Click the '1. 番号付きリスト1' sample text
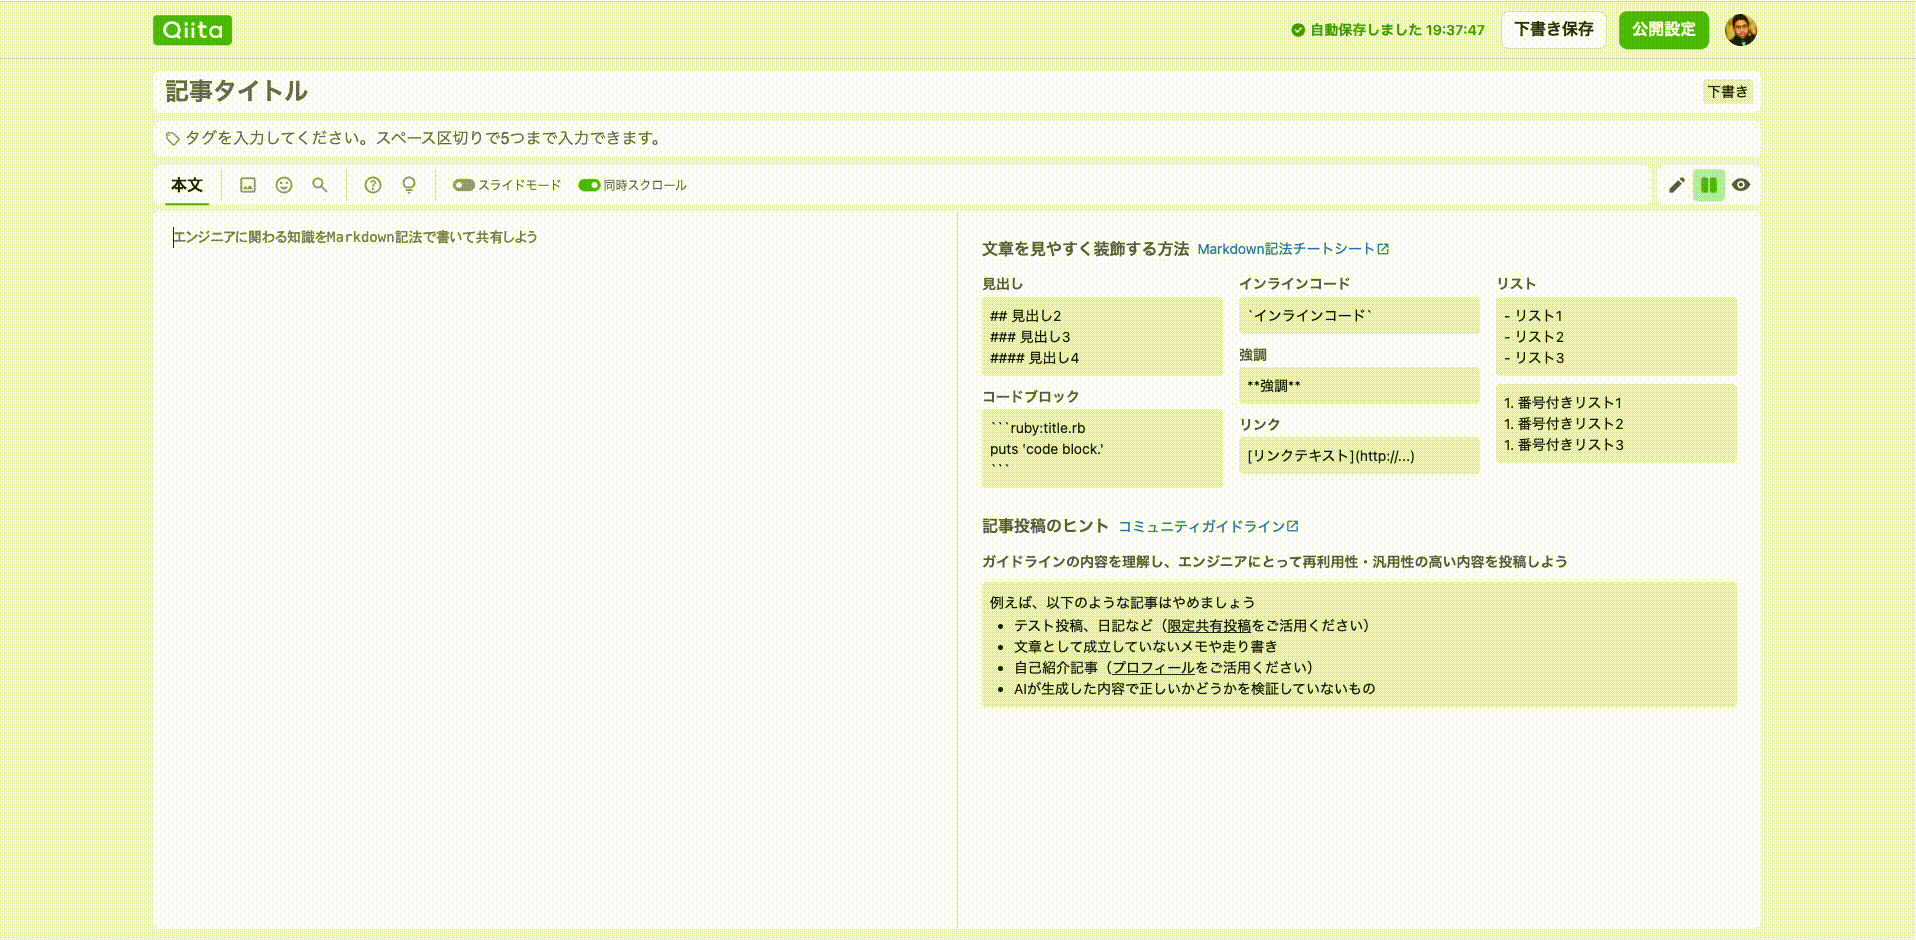Screen dimensions: 1916x940 point(1563,403)
